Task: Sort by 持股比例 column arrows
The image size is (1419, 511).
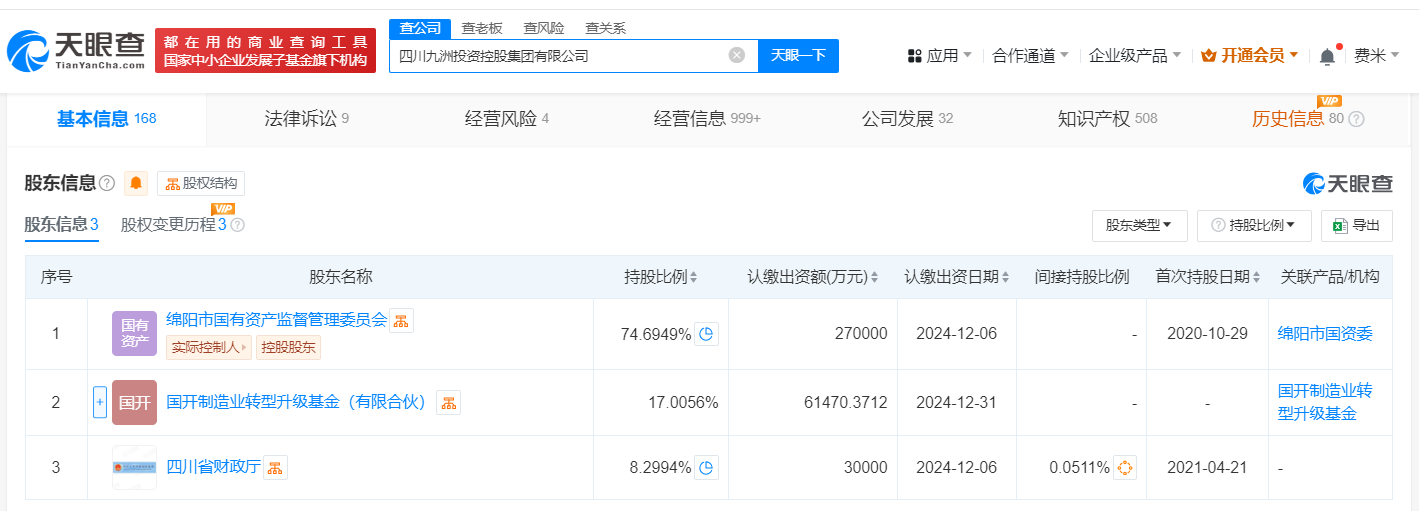Action: click(x=693, y=277)
